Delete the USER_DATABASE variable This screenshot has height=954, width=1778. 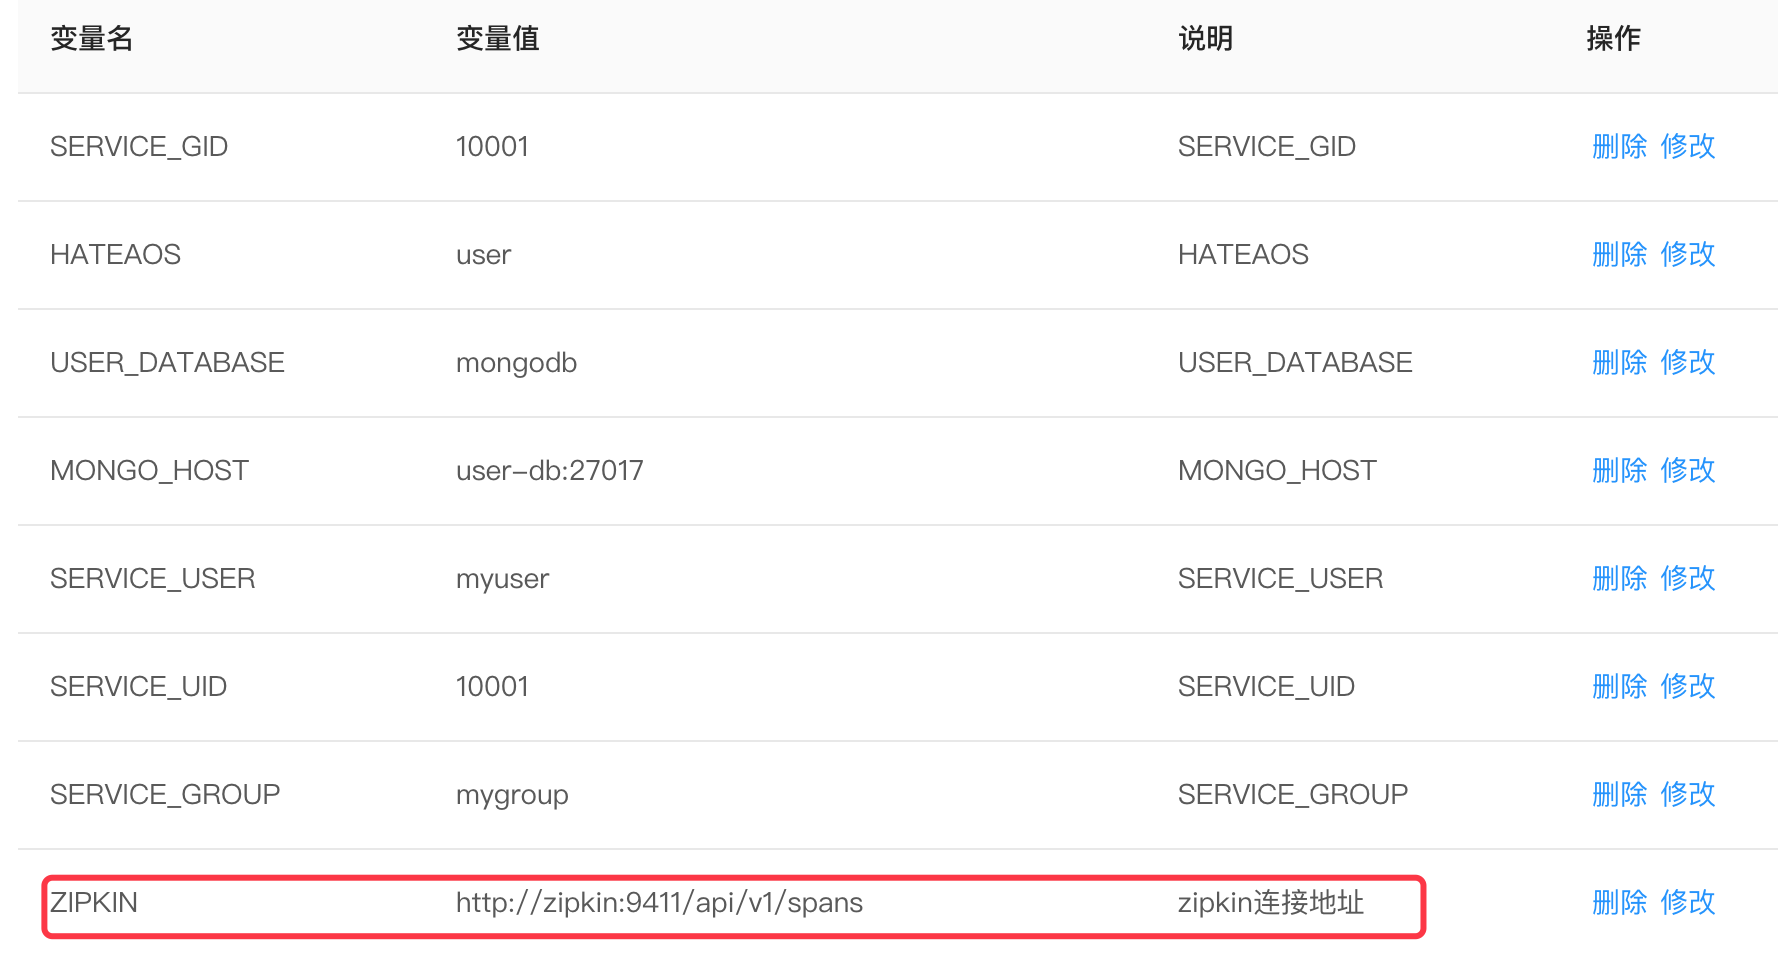tap(1619, 362)
